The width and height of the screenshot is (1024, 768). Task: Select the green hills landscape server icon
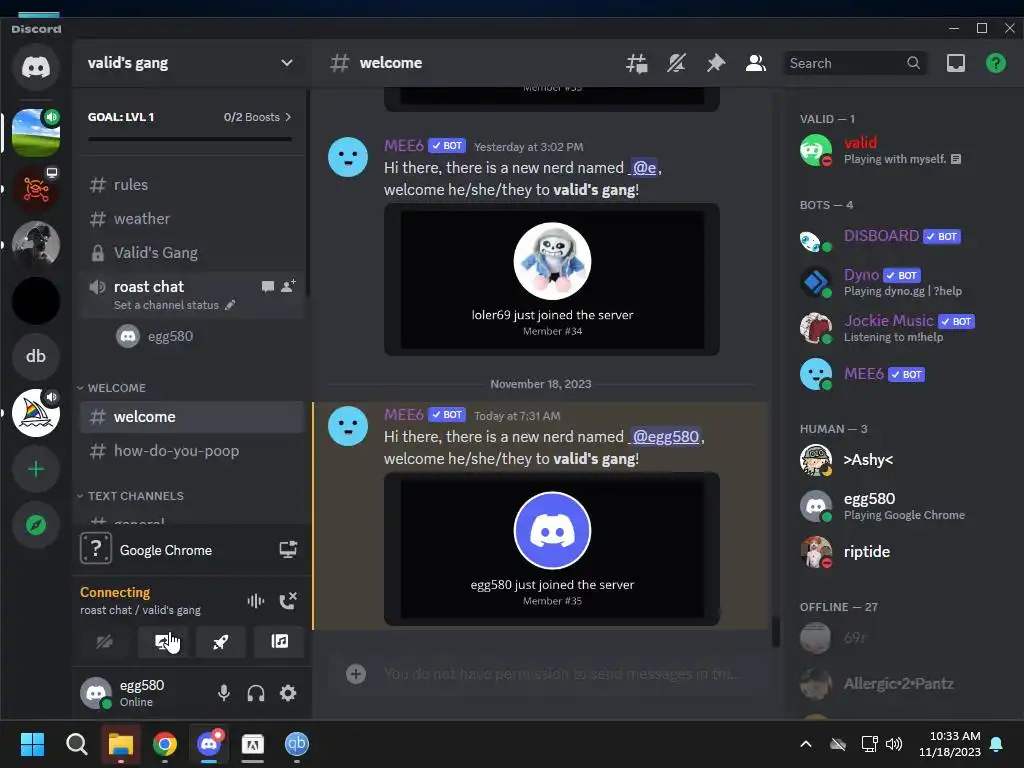36,133
